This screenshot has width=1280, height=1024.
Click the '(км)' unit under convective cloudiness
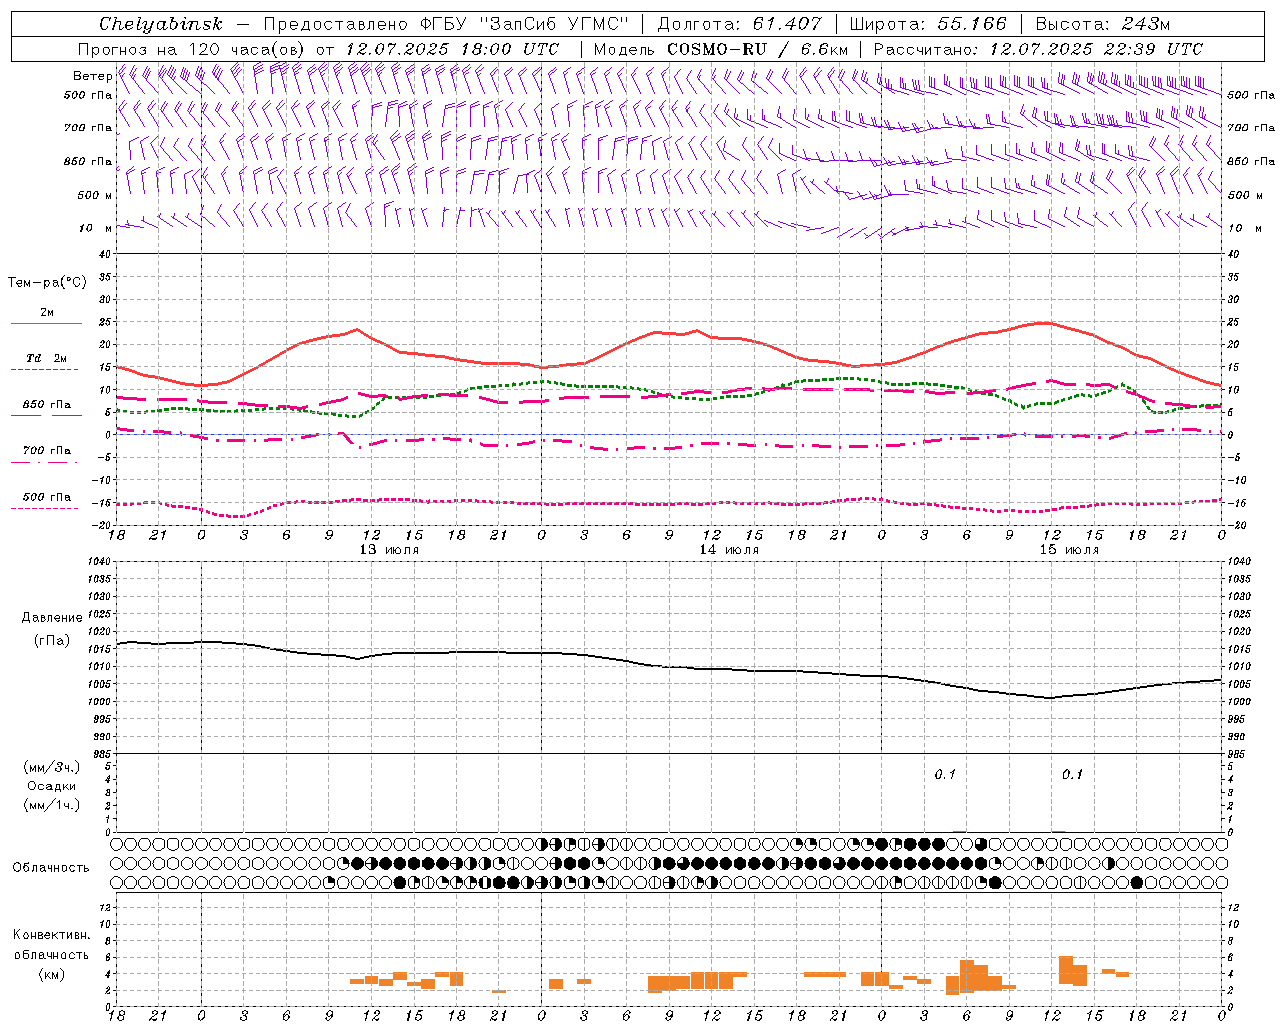[x=52, y=974]
